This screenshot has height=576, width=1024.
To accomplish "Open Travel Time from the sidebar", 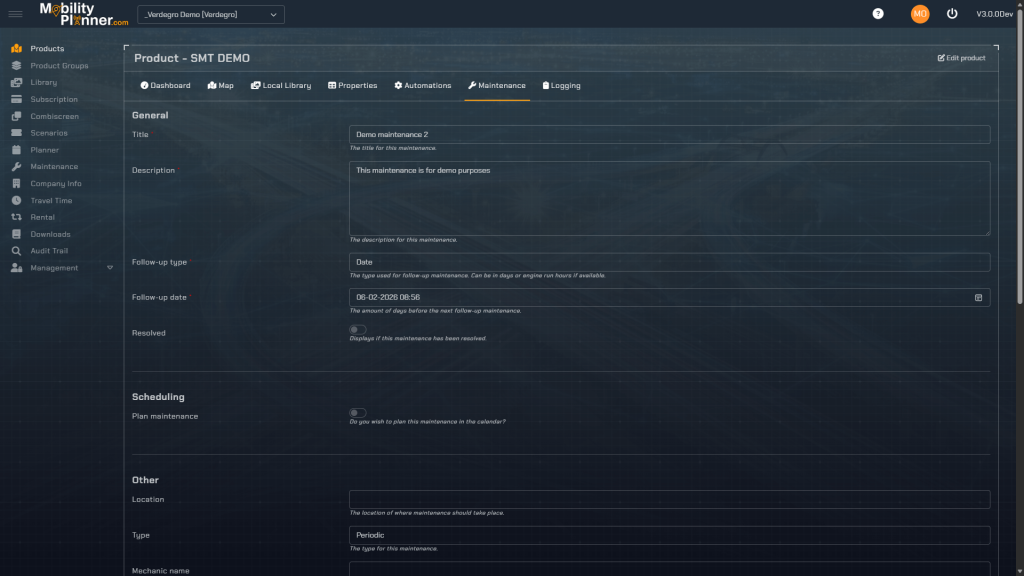I will tap(50, 200).
